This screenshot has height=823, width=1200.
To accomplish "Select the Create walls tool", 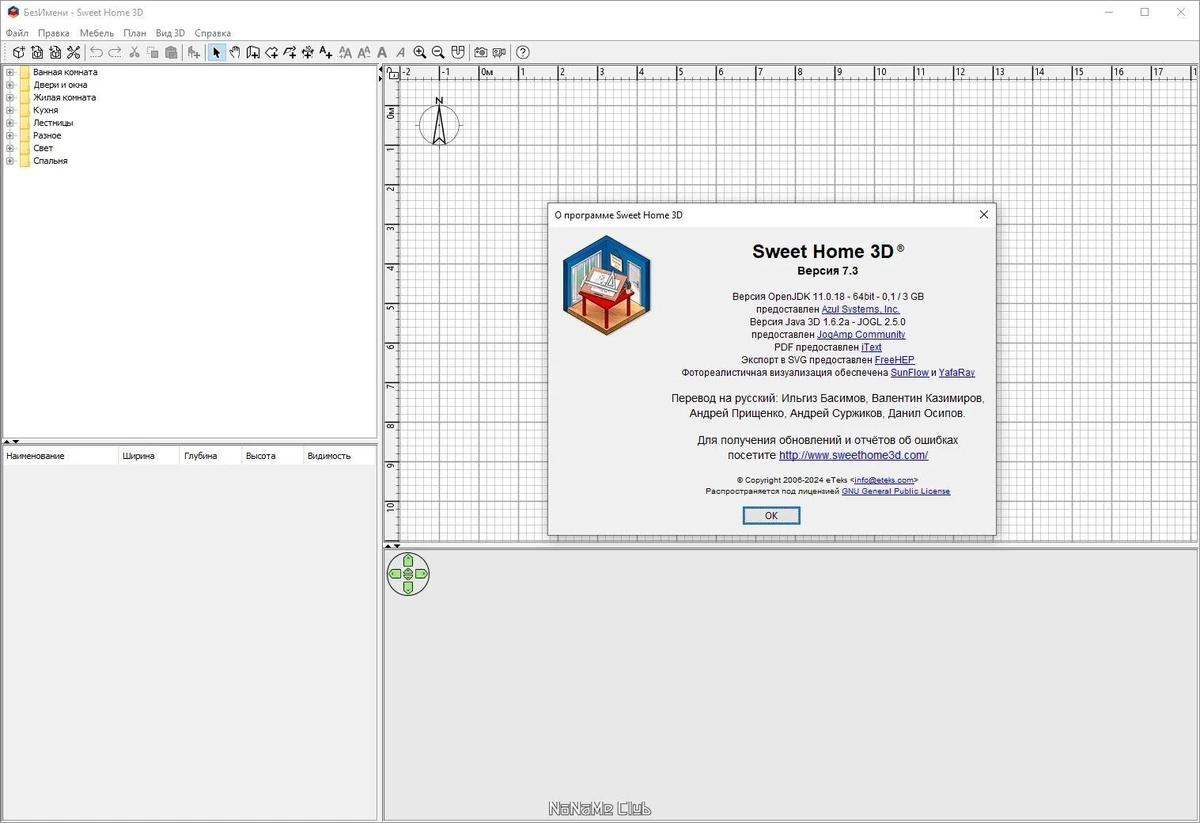I will [253, 52].
